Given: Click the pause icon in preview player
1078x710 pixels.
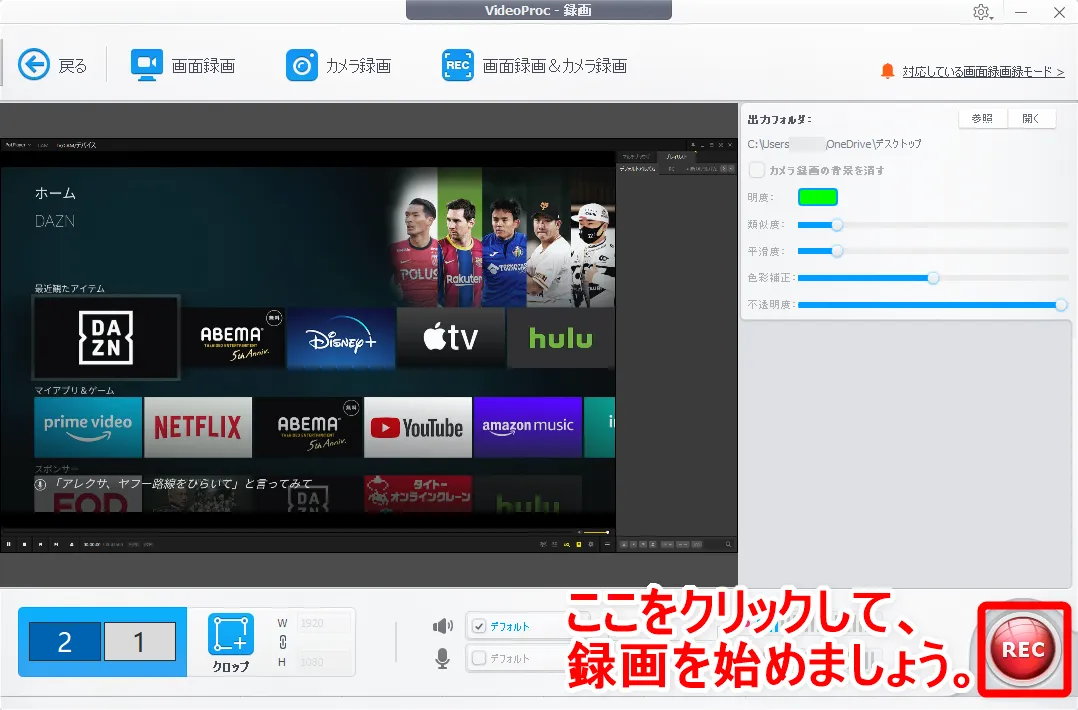Looking at the screenshot, I should tap(9, 544).
